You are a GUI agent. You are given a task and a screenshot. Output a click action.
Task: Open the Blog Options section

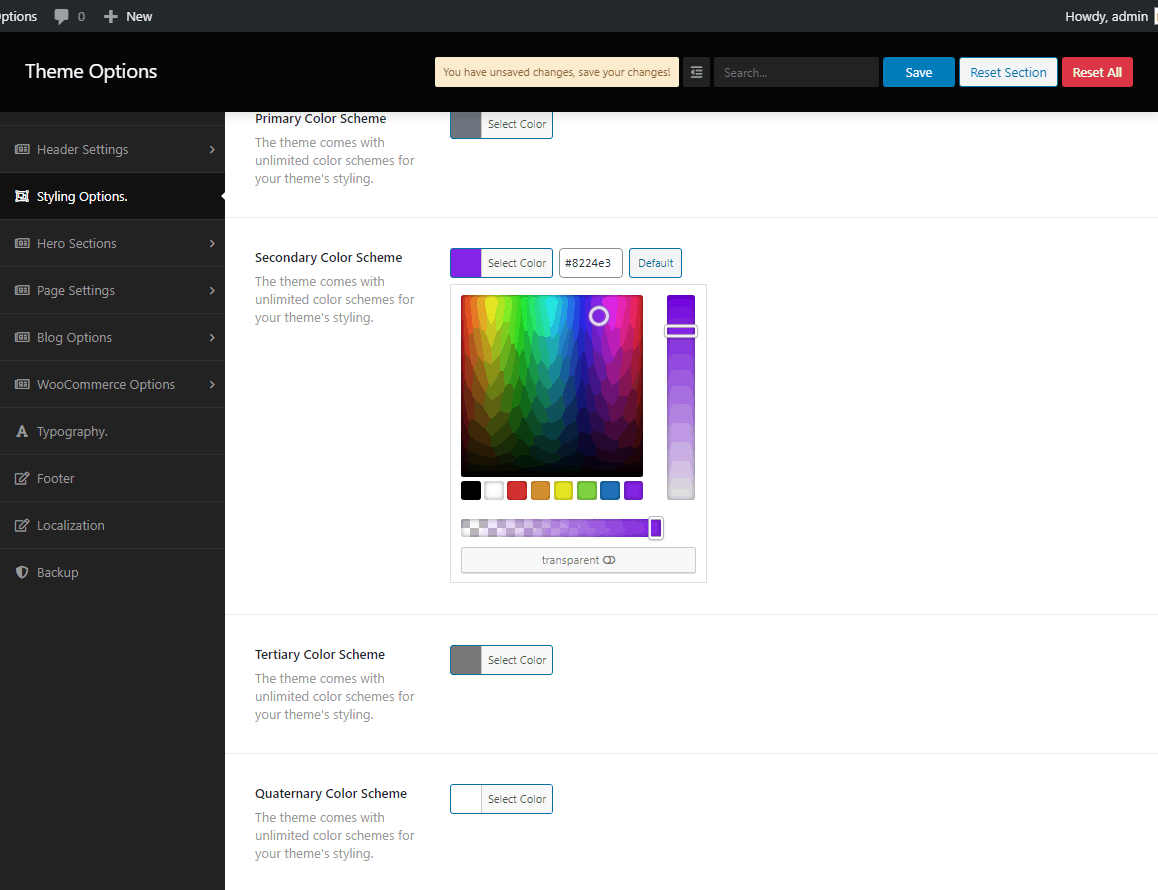click(x=112, y=337)
